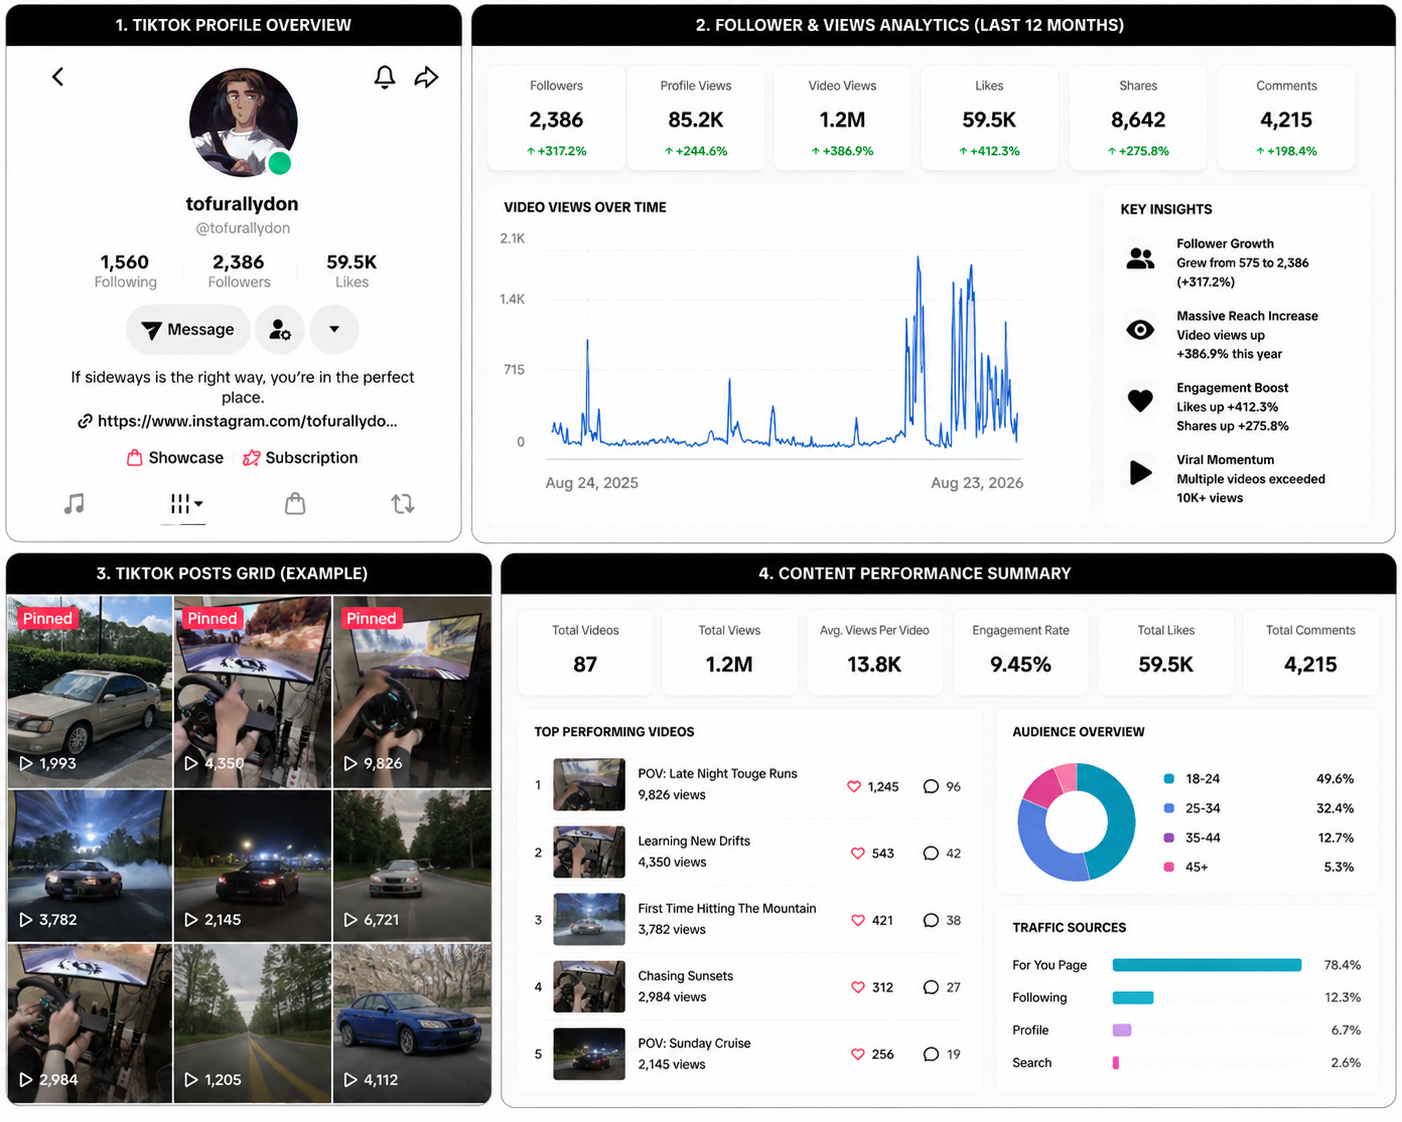Click the eye icon for Massive Reach Increase
Screen dimensions: 1402x1122
[x=1140, y=330]
